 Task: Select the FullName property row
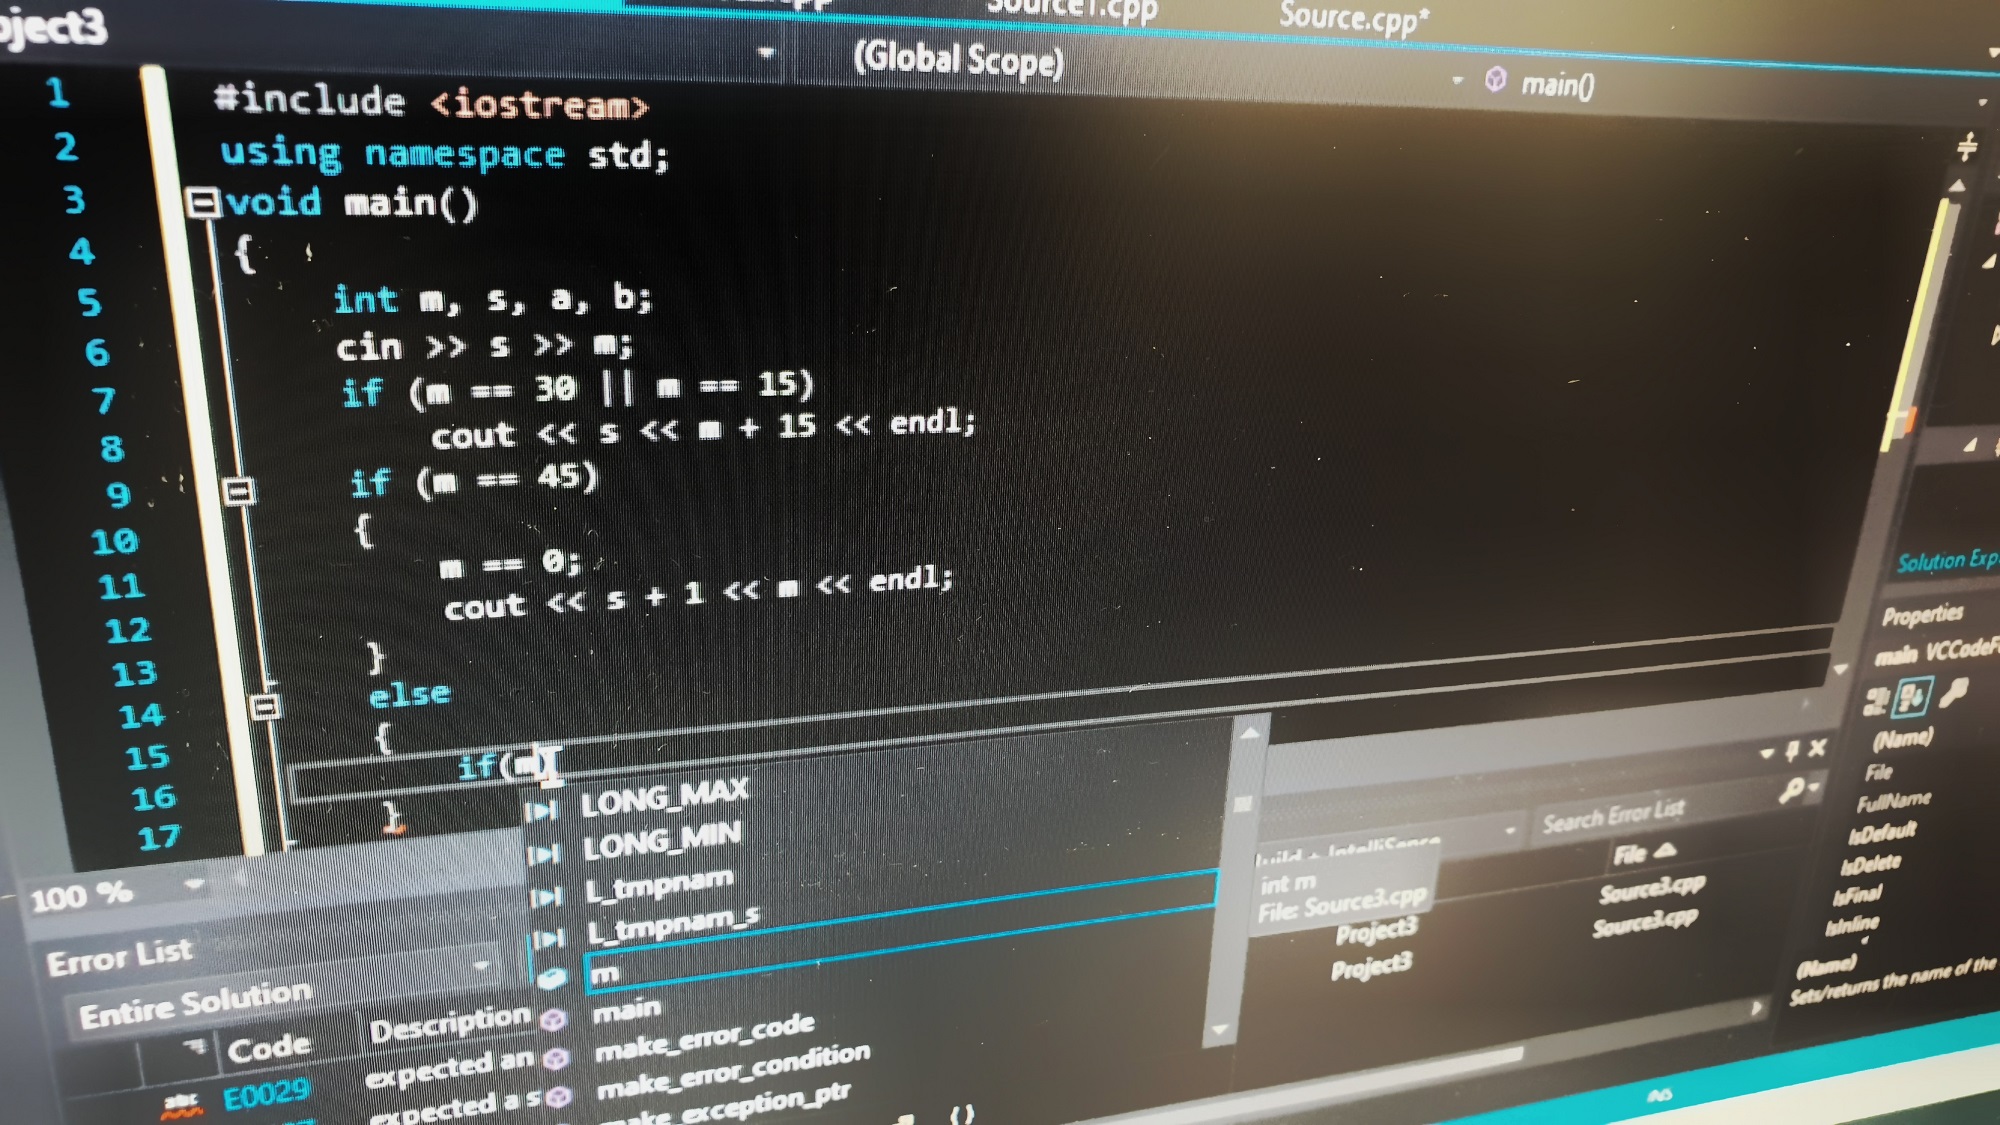(x=1894, y=802)
